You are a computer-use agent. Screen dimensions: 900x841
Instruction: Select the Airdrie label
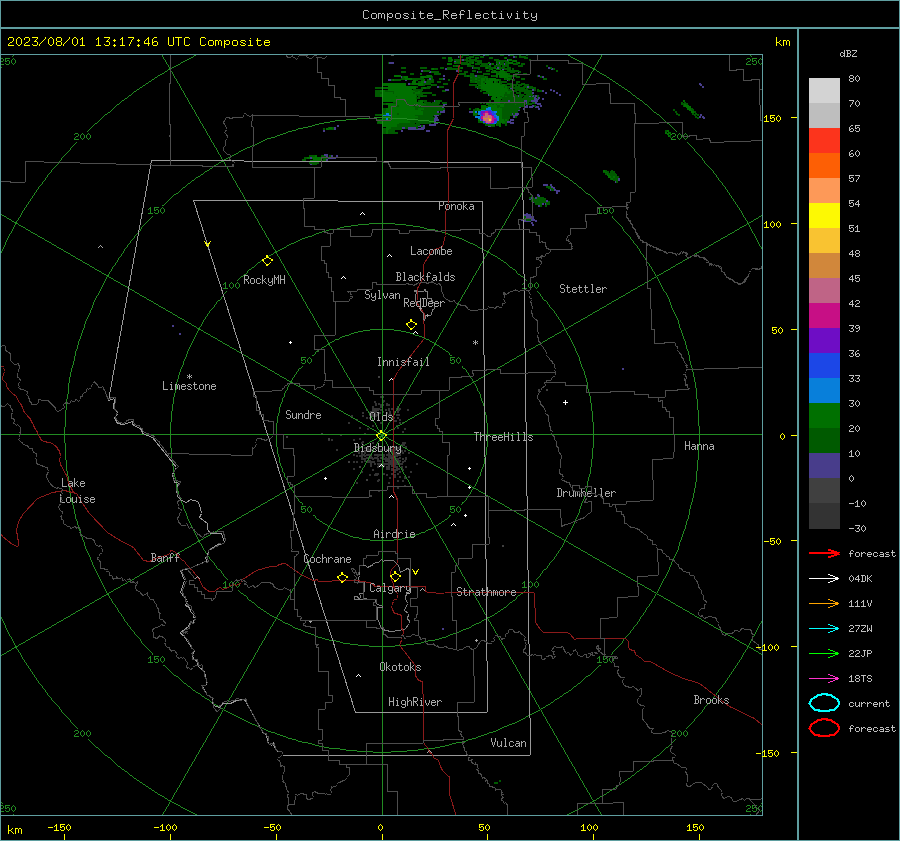point(394,534)
